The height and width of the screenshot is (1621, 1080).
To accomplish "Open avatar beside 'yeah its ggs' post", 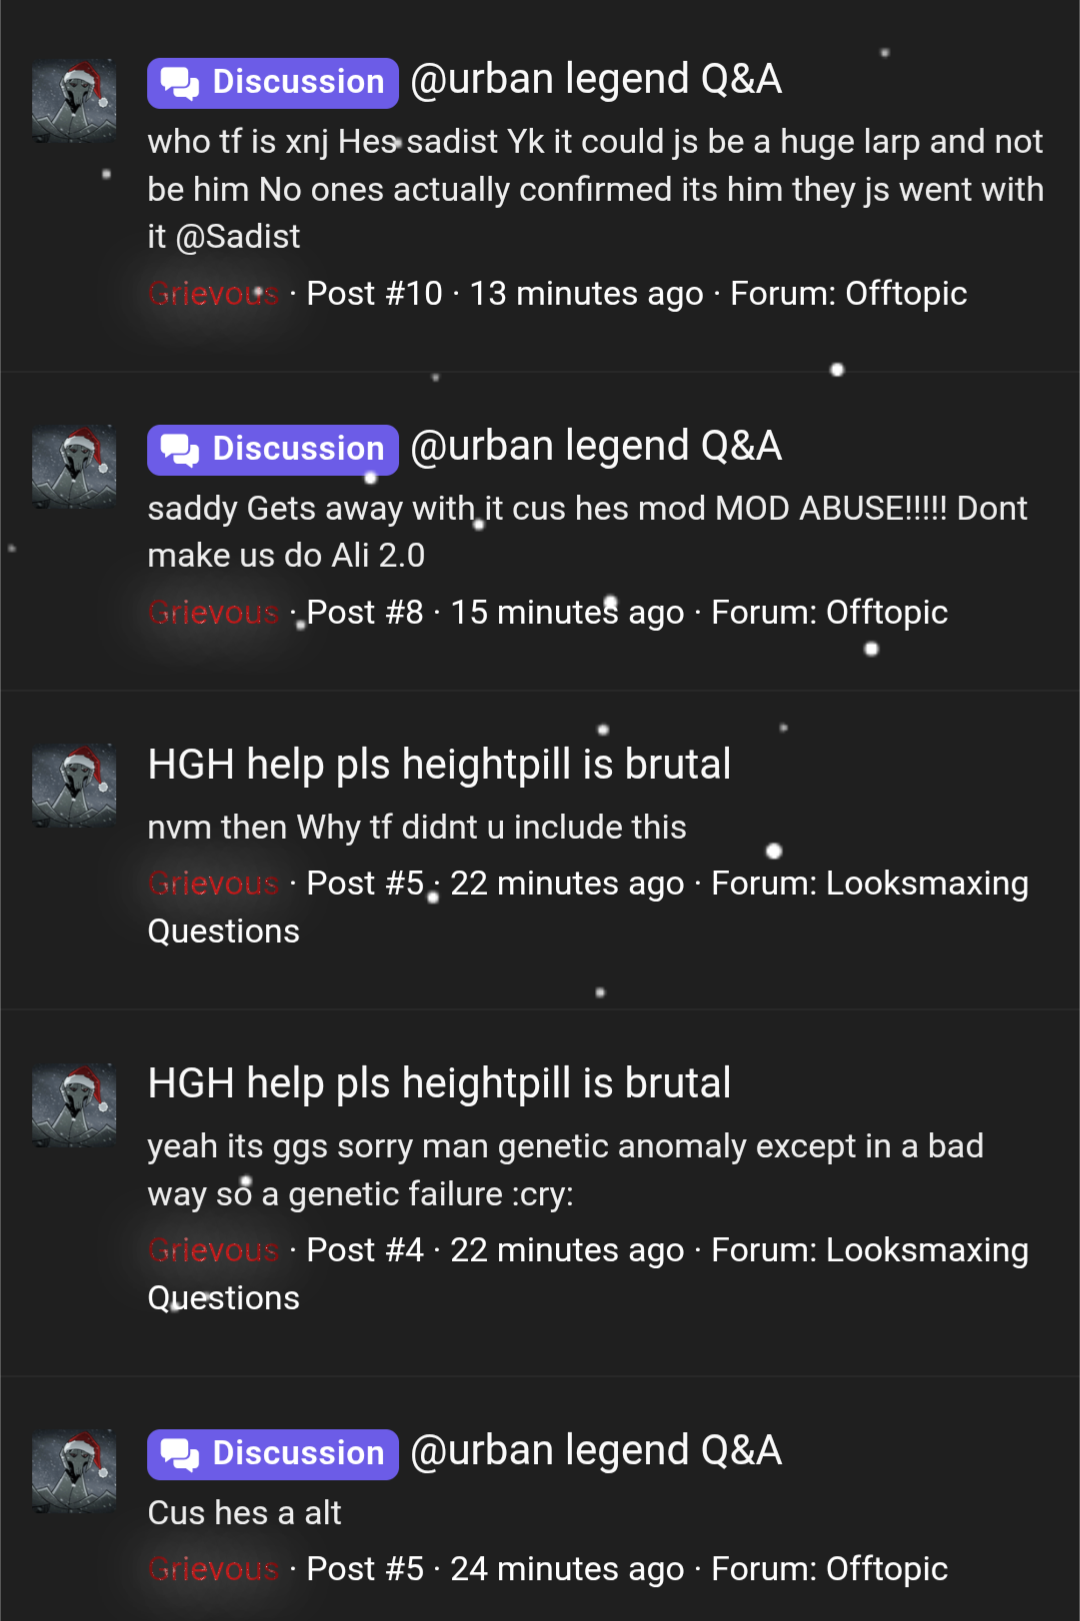I will click(74, 1105).
